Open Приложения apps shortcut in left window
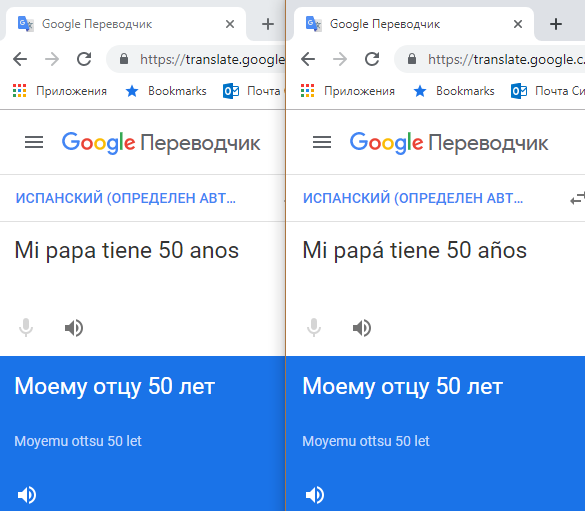 click(x=60, y=91)
